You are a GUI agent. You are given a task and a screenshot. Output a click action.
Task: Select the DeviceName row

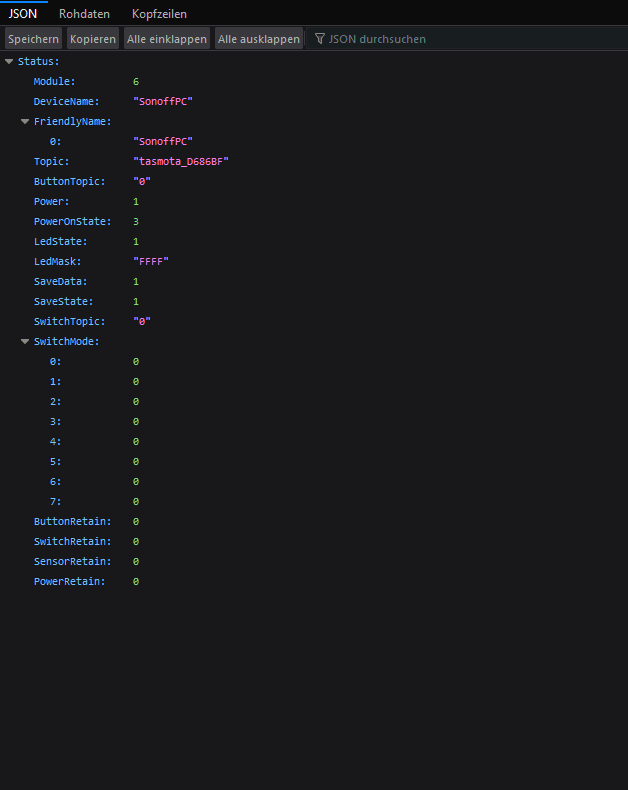[x=314, y=101]
